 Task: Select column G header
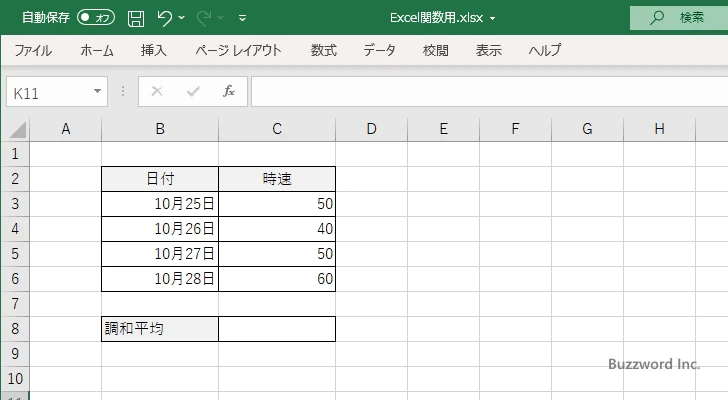587,129
